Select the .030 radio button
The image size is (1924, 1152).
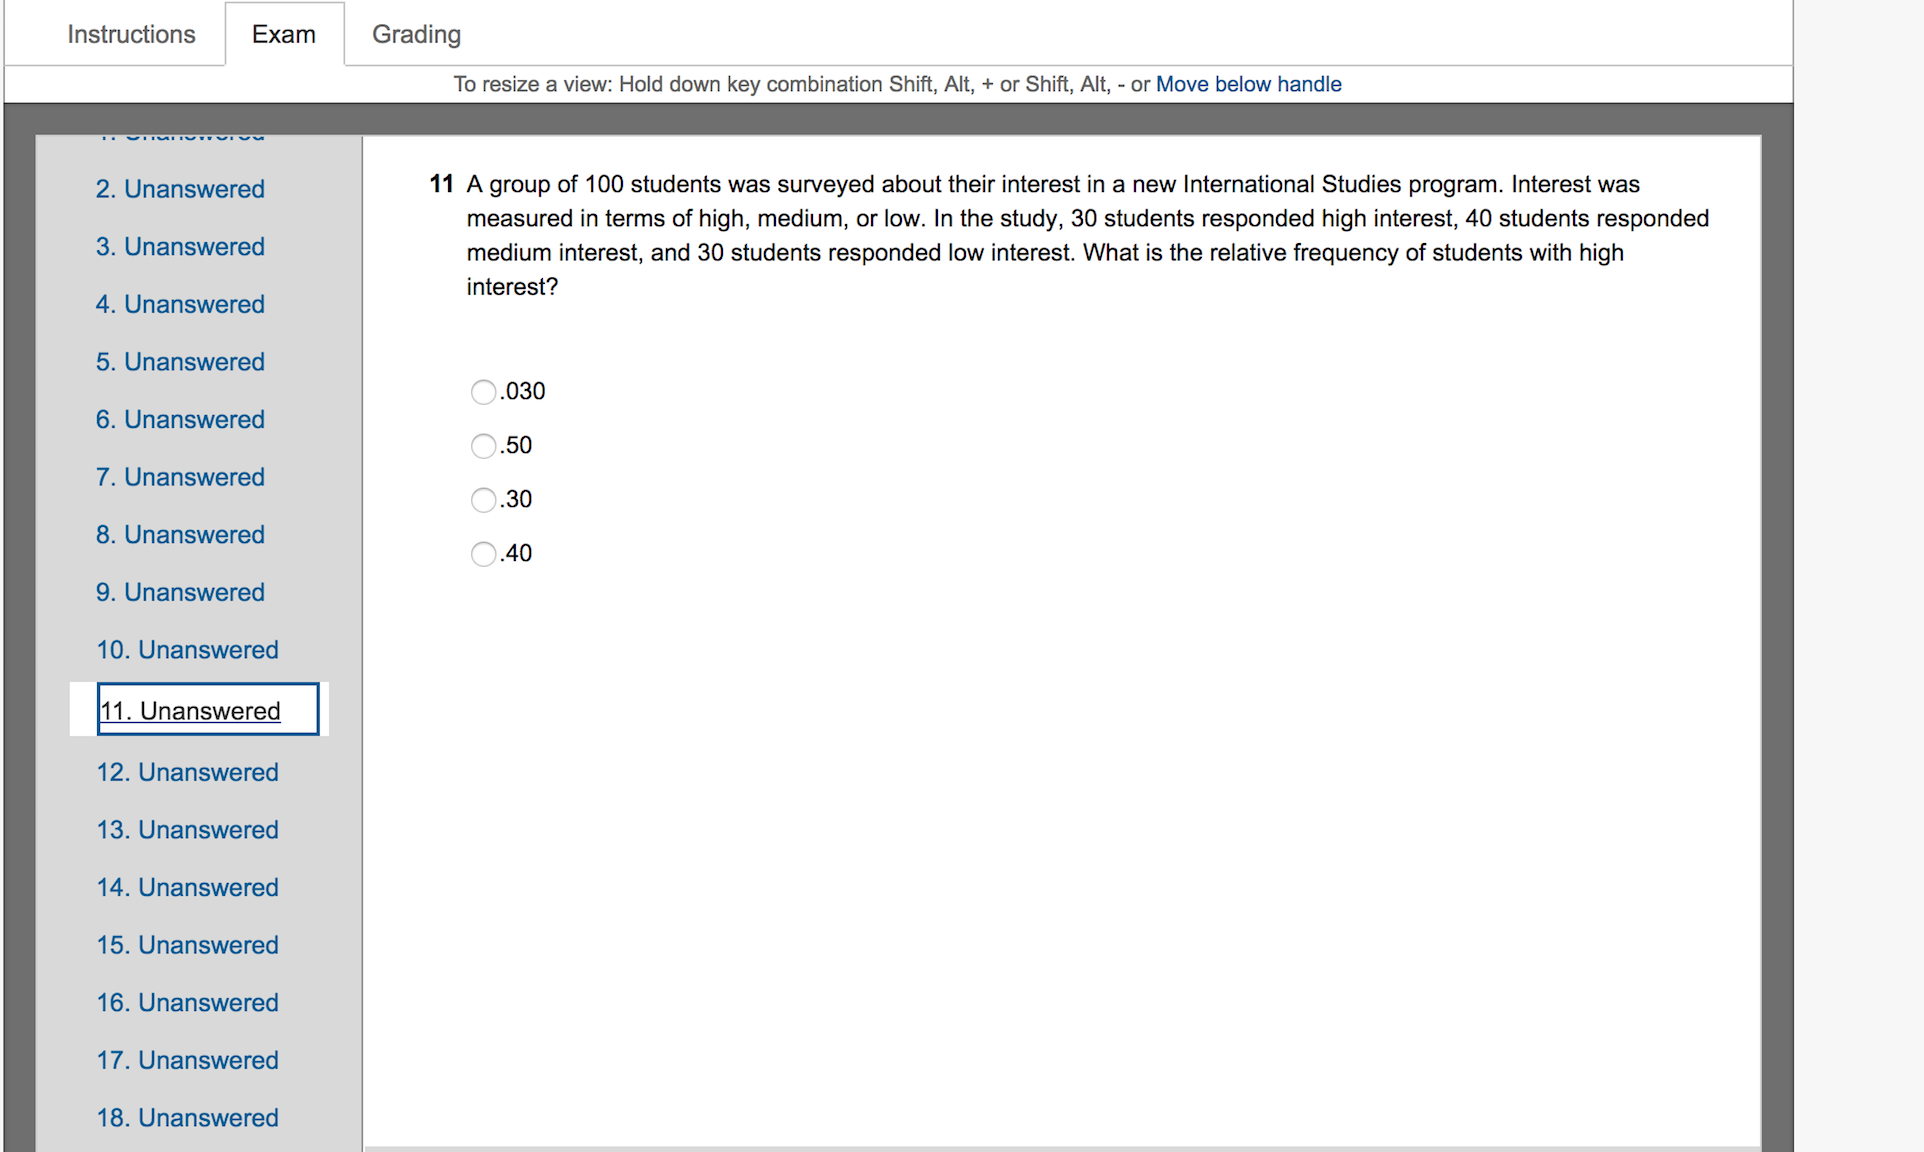(x=483, y=392)
